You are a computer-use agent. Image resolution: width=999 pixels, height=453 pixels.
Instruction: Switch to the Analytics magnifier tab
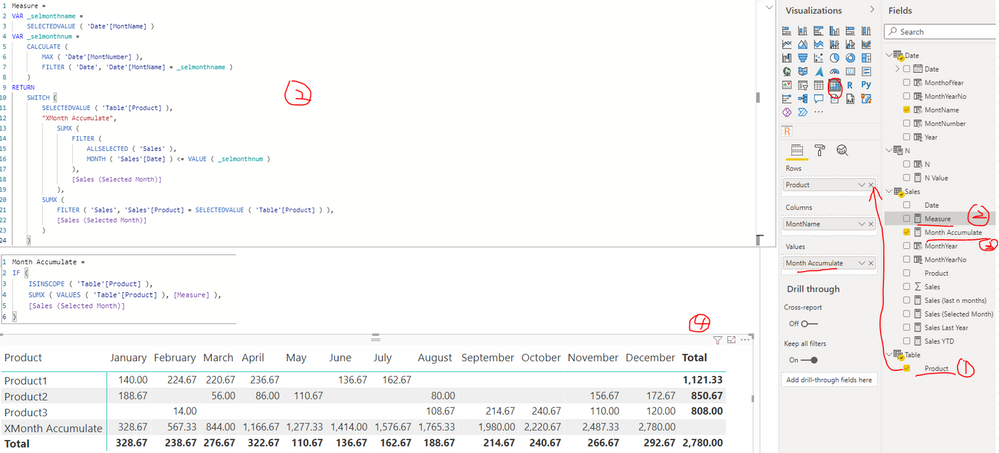pyautogui.click(x=842, y=150)
